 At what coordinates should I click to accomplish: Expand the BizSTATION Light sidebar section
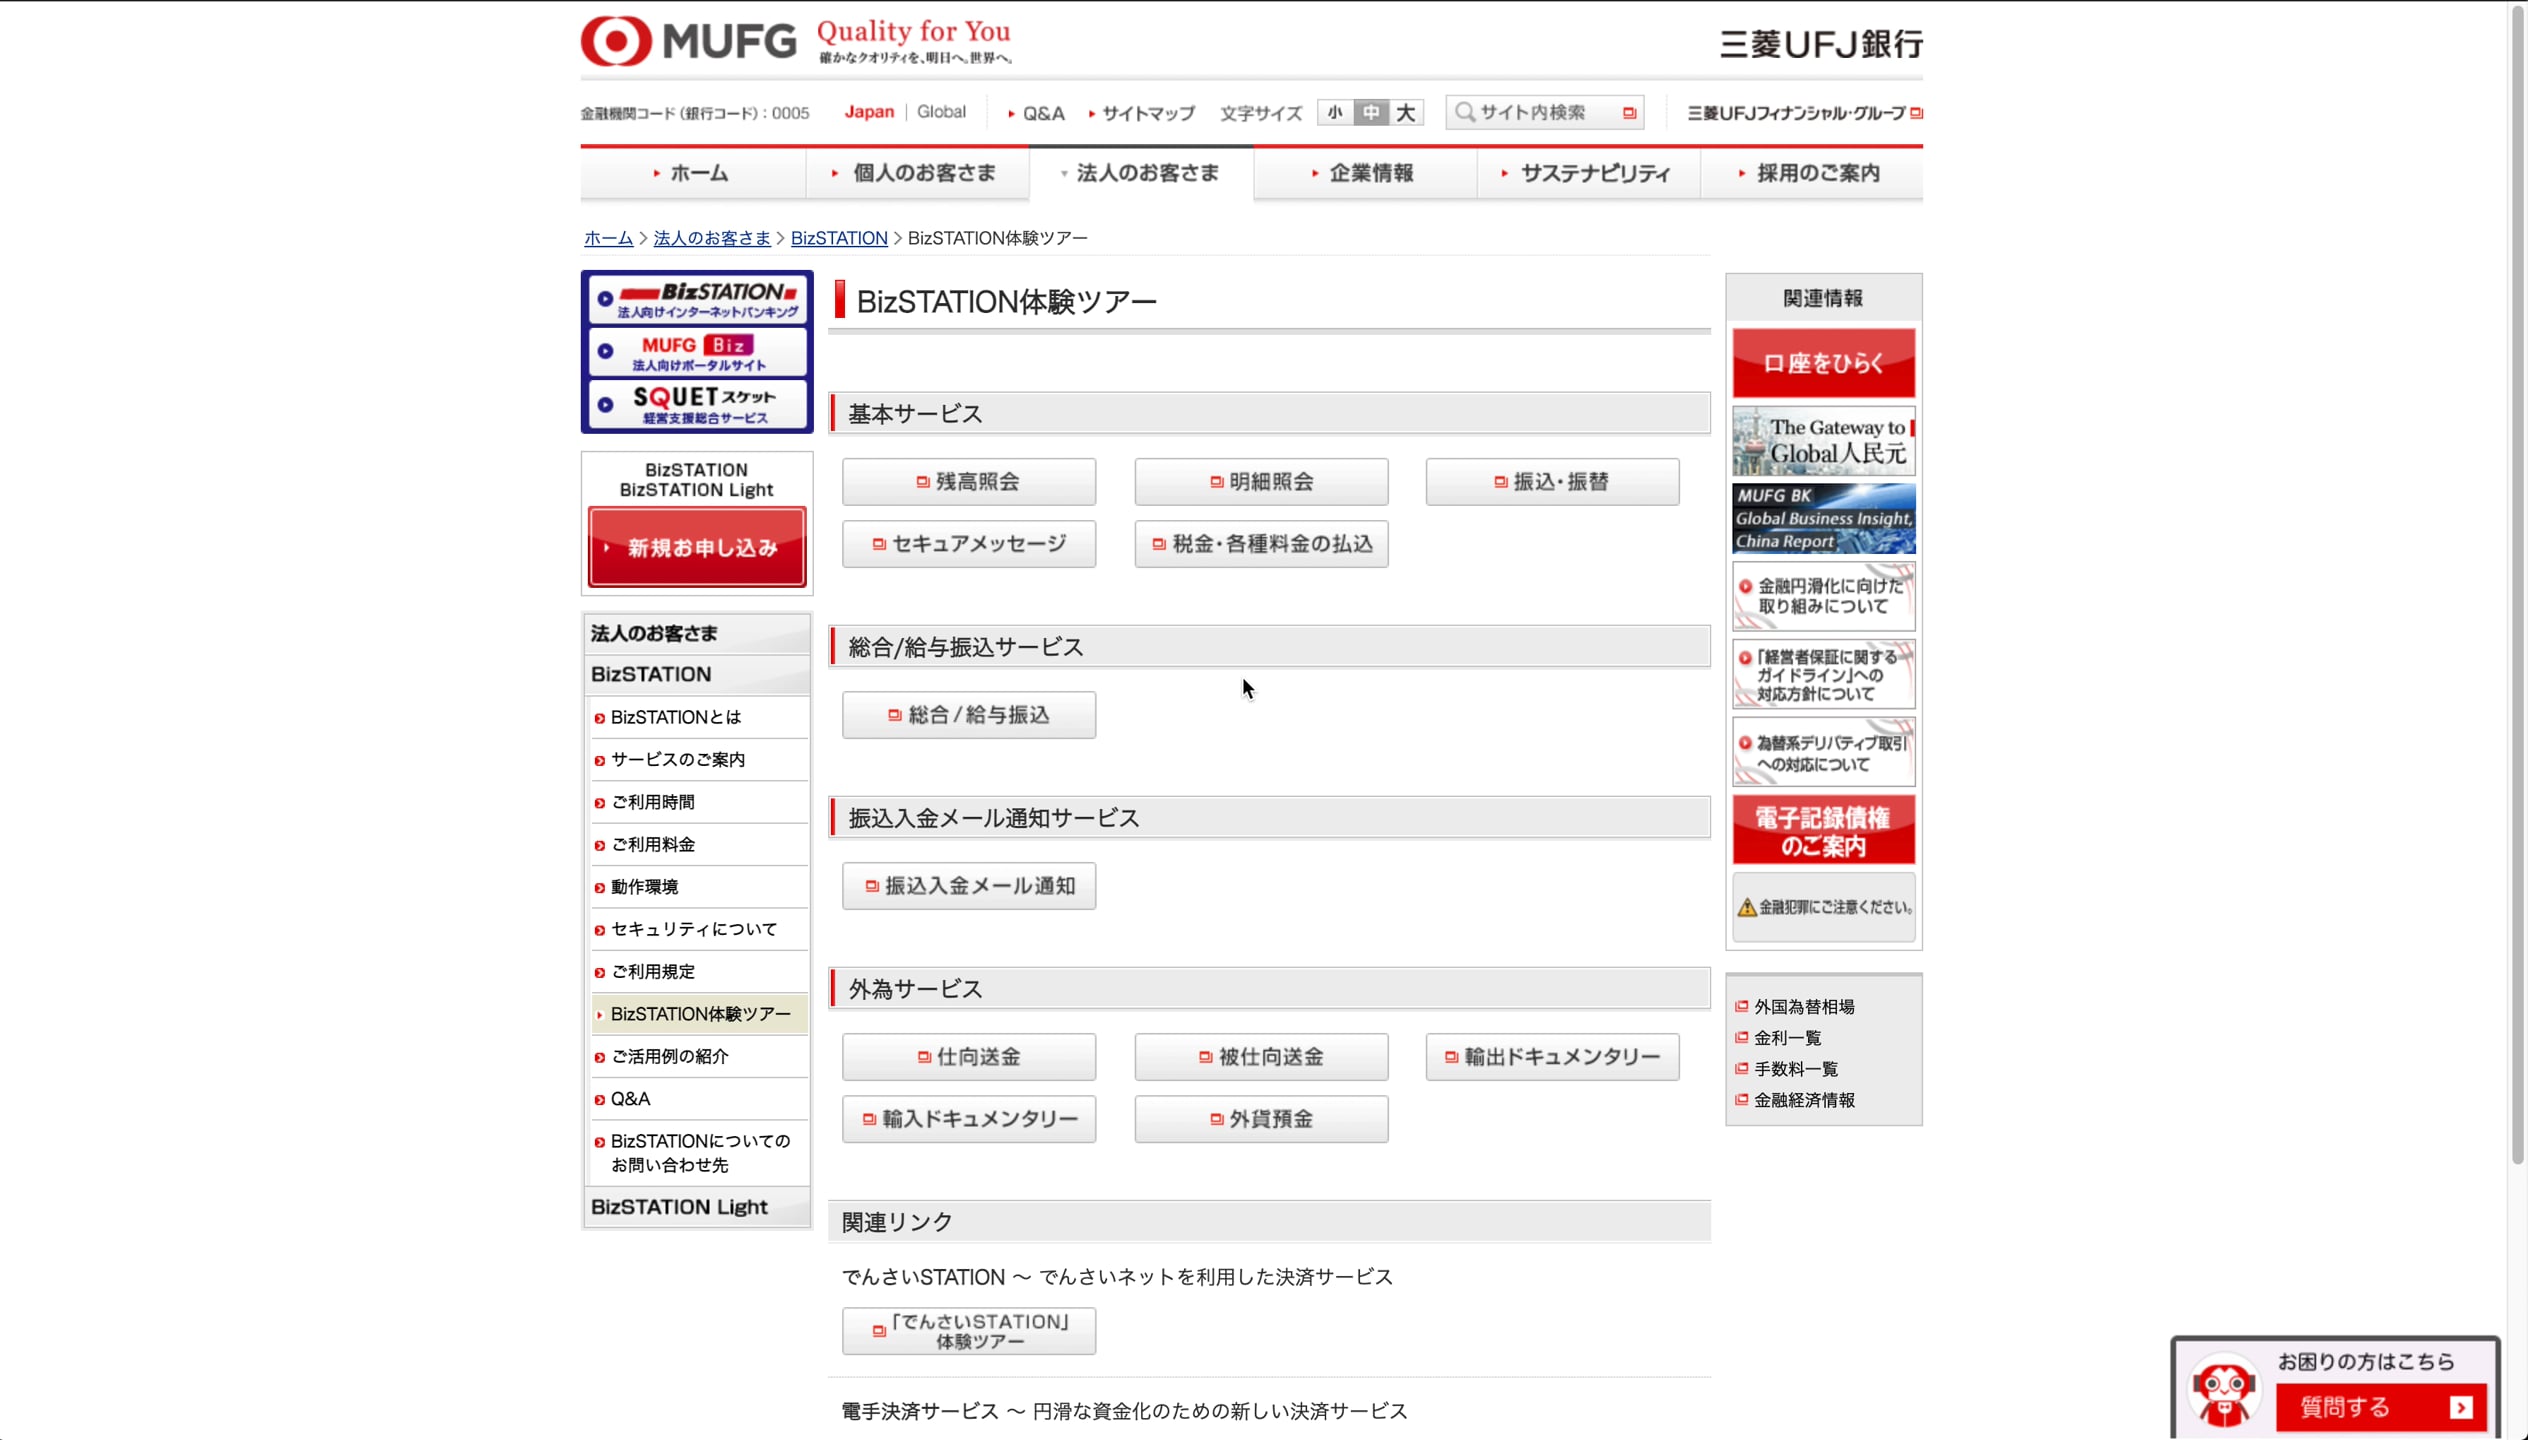[x=680, y=1207]
